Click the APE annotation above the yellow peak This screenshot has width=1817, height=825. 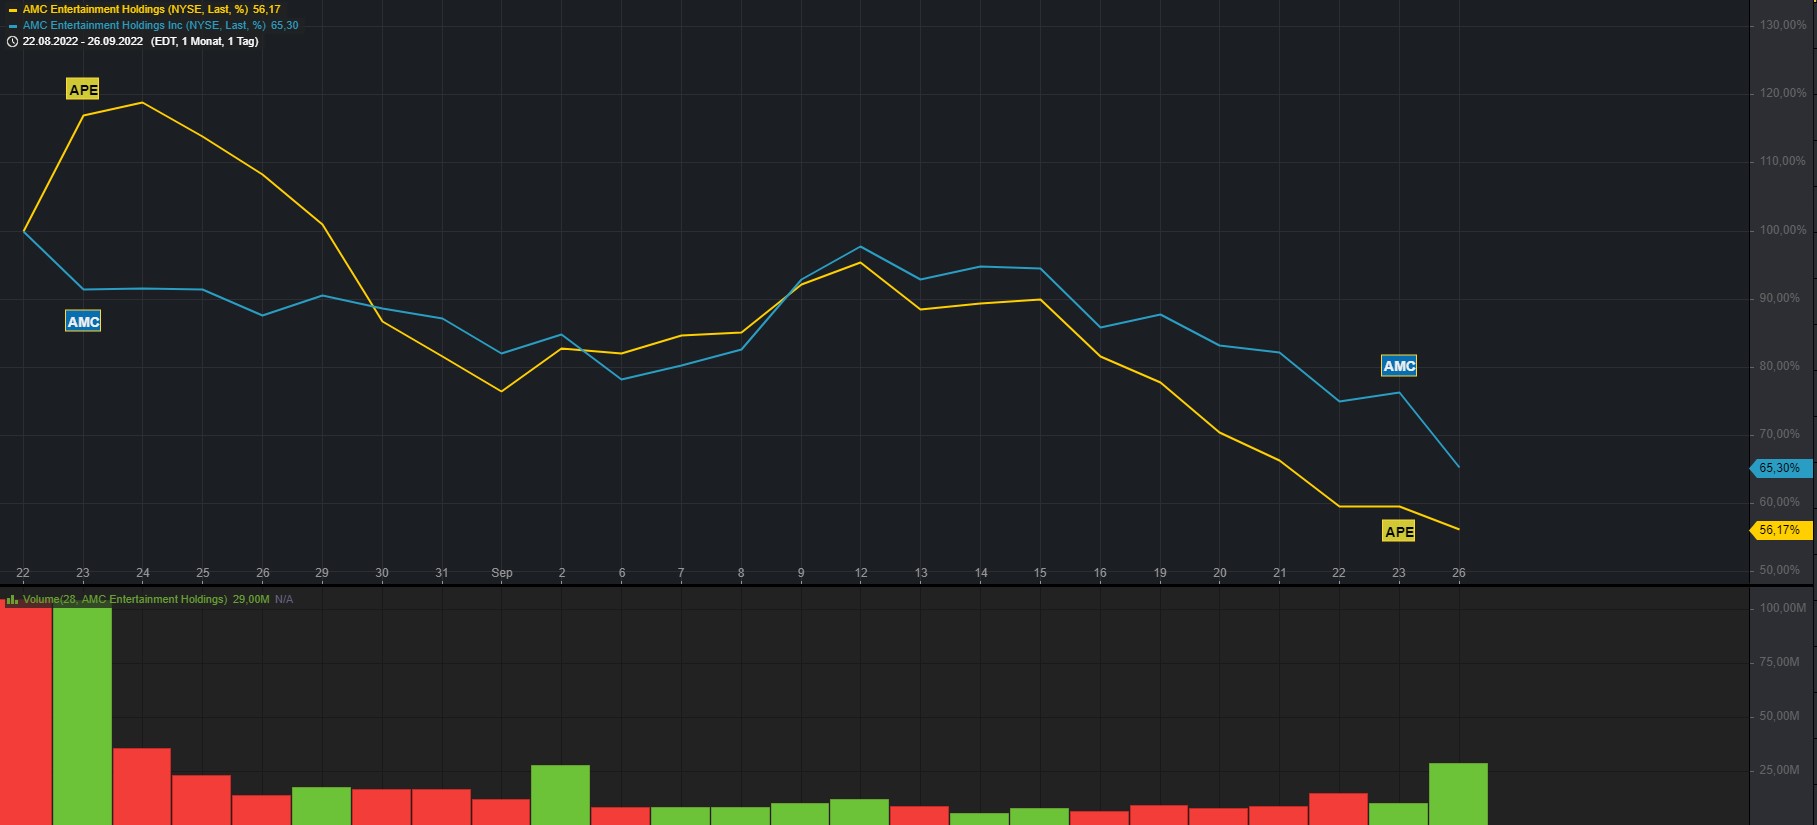[x=83, y=89]
